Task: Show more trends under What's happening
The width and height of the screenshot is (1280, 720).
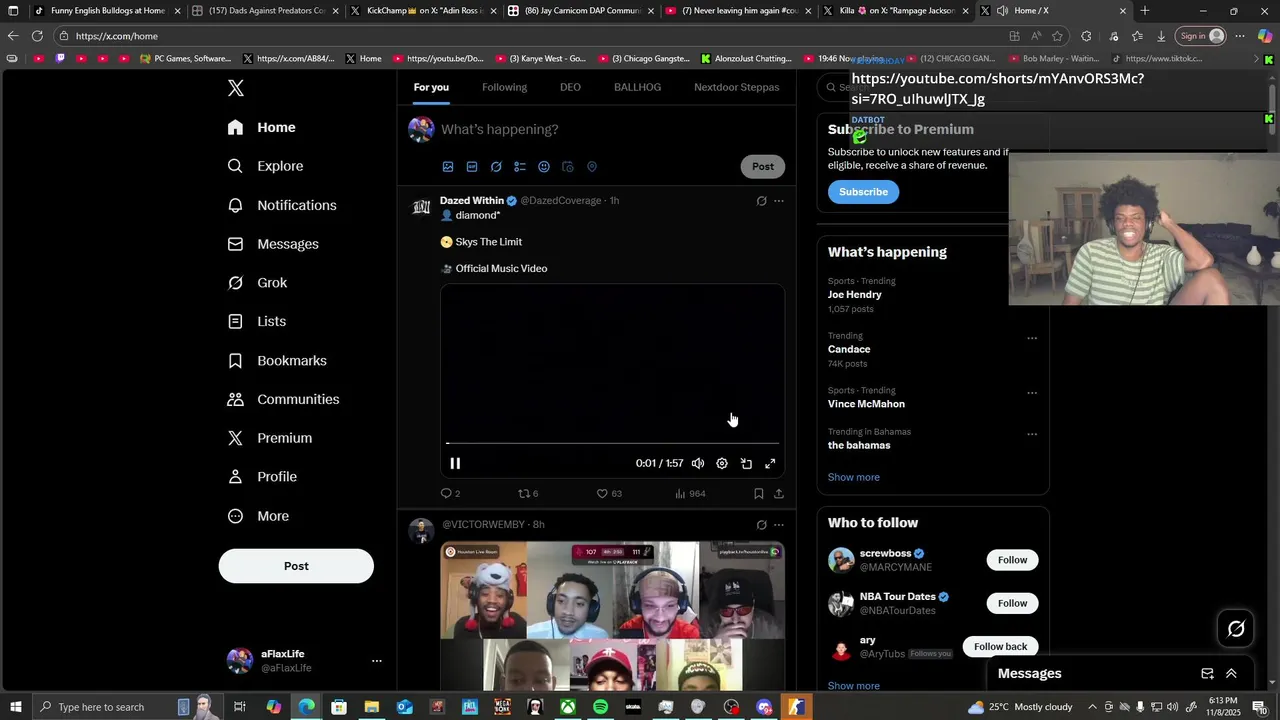Action: pyautogui.click(x=854, y=477)
